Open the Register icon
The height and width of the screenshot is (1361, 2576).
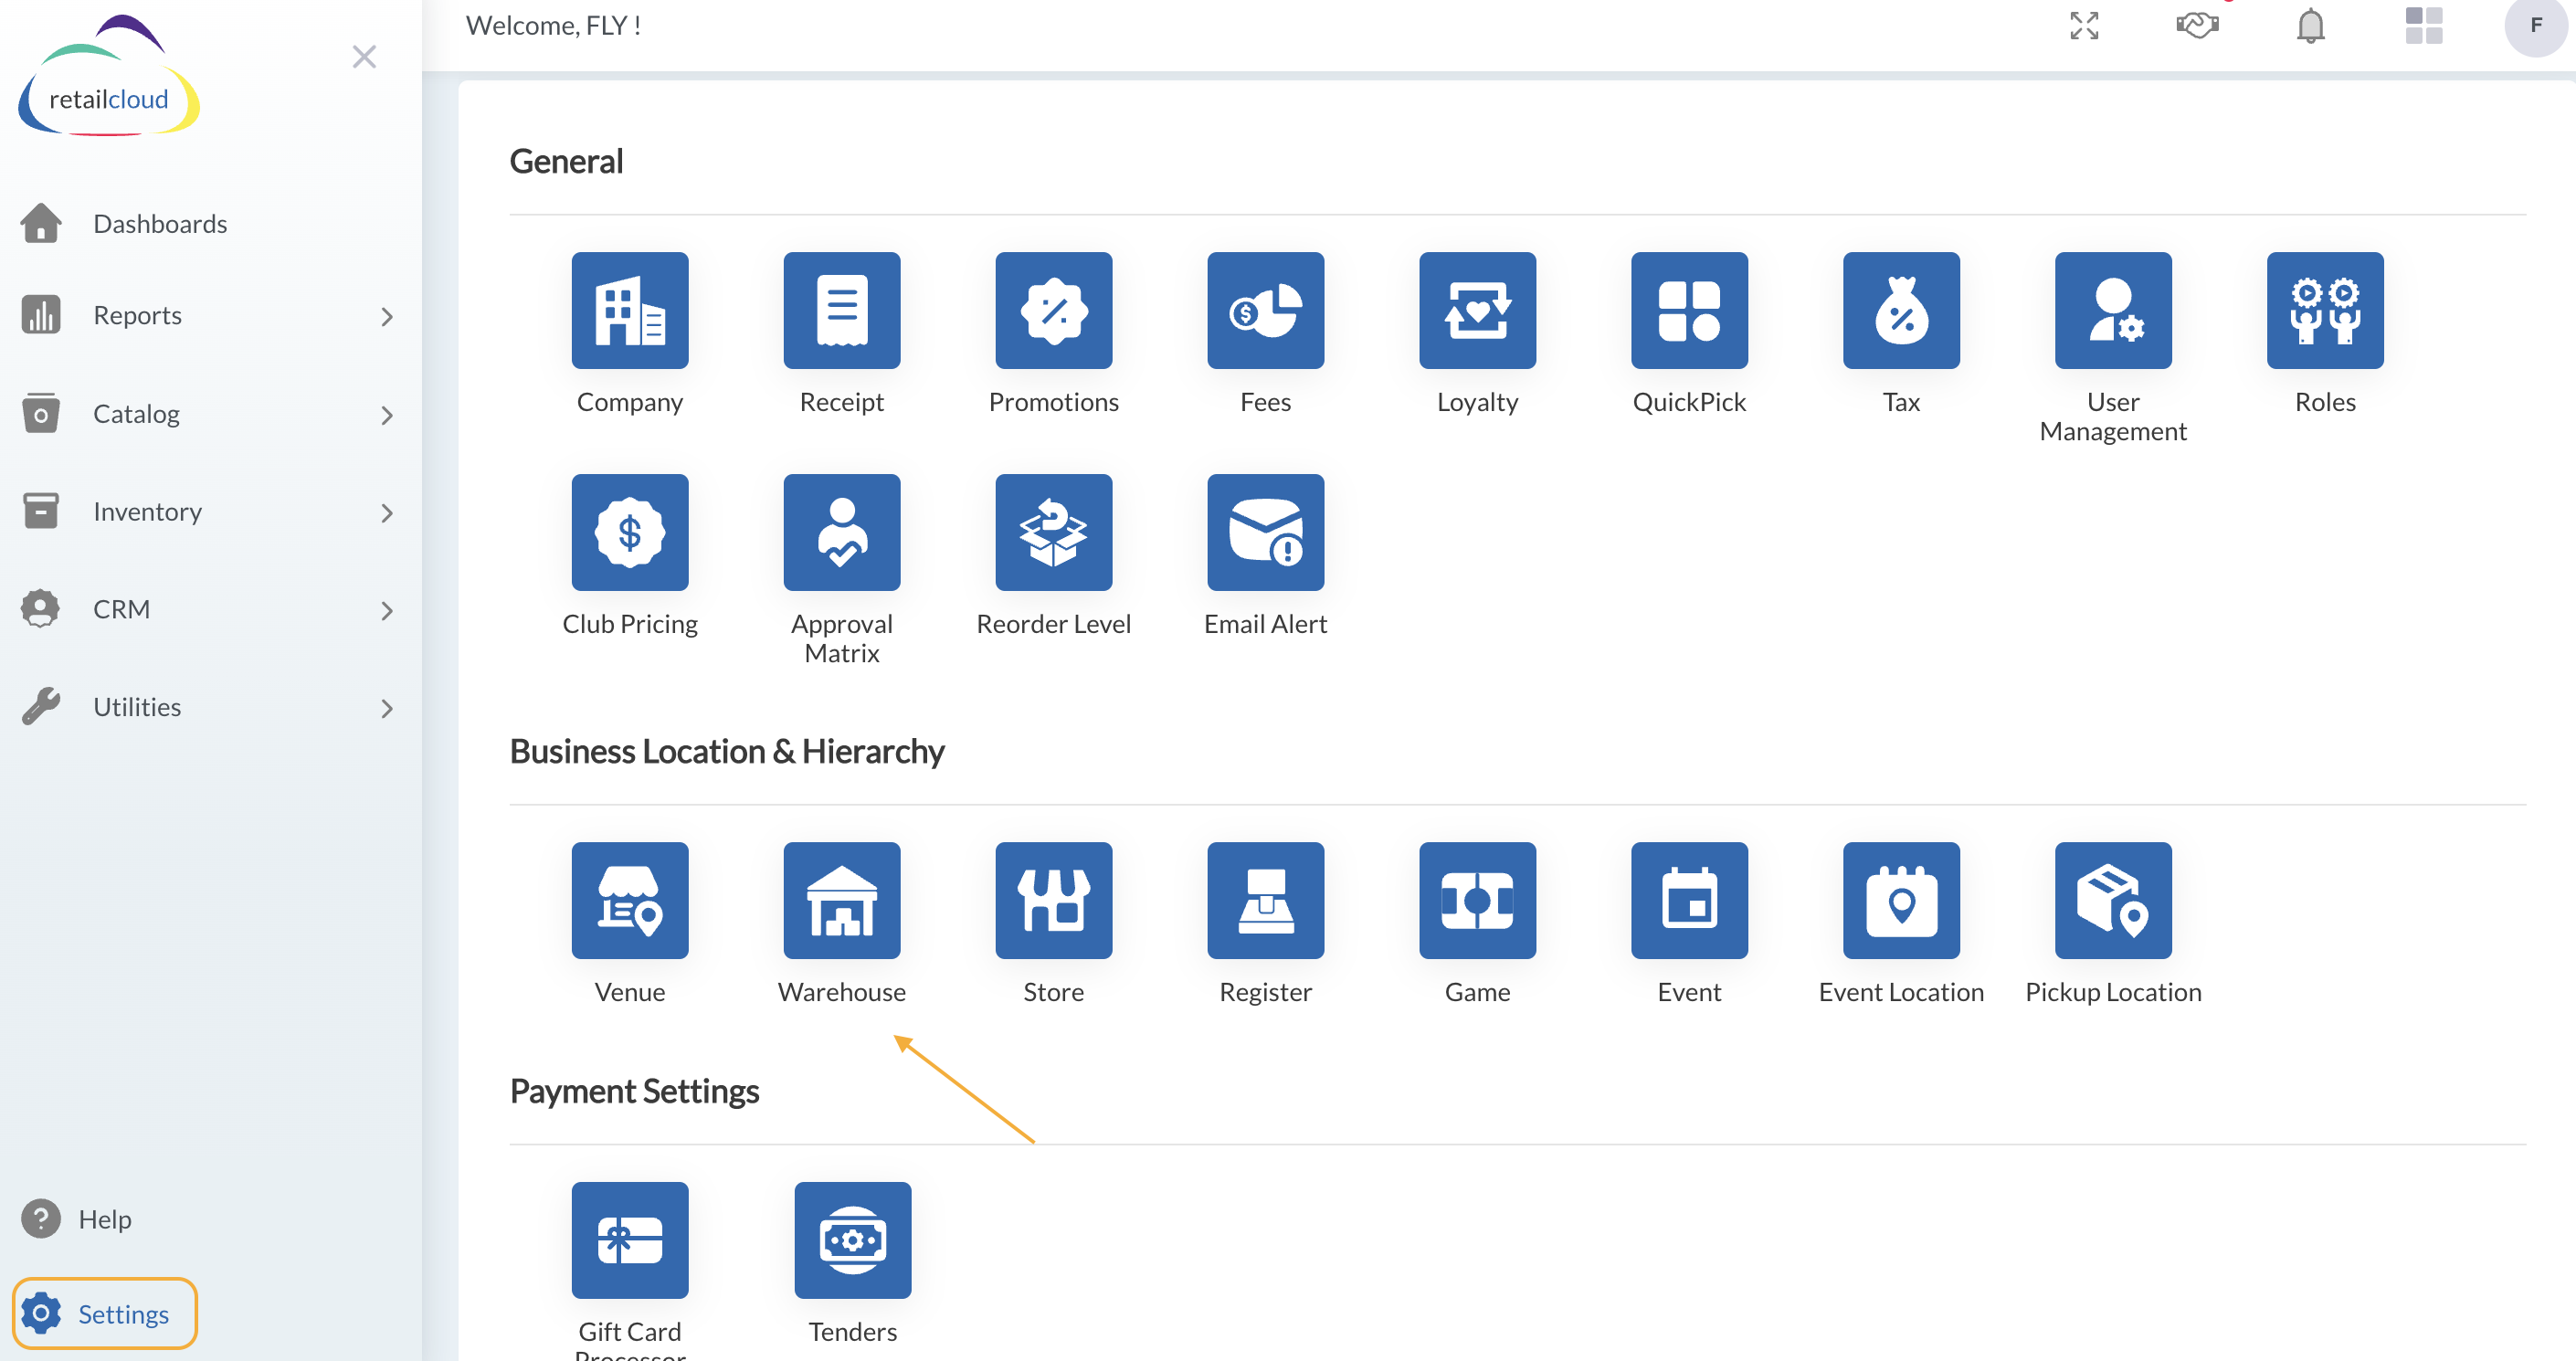(x=1266, y=900)
